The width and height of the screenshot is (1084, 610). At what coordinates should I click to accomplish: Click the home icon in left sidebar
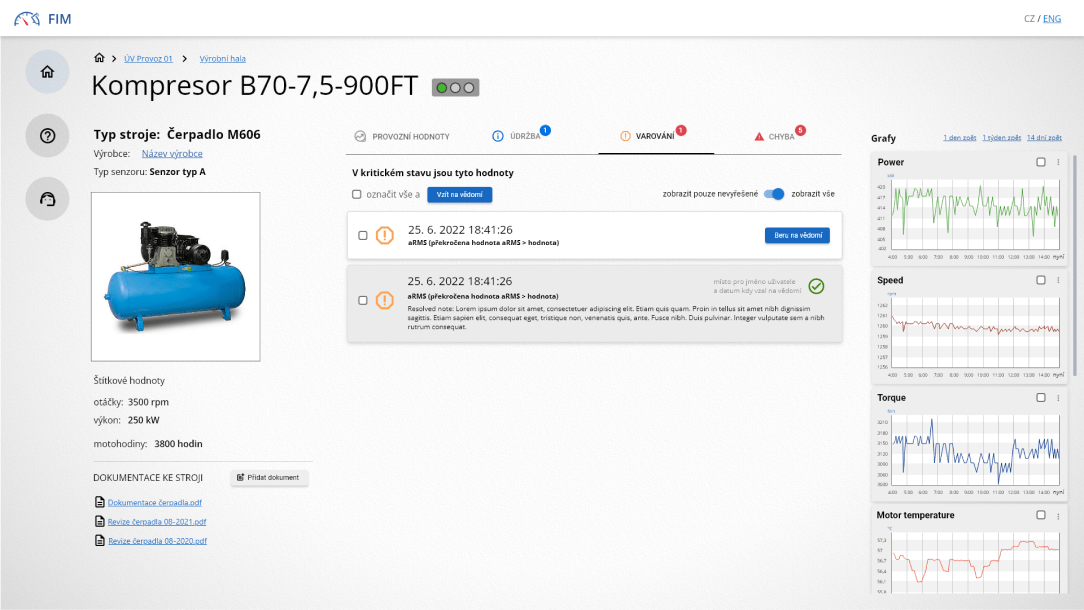click(47, 72)
